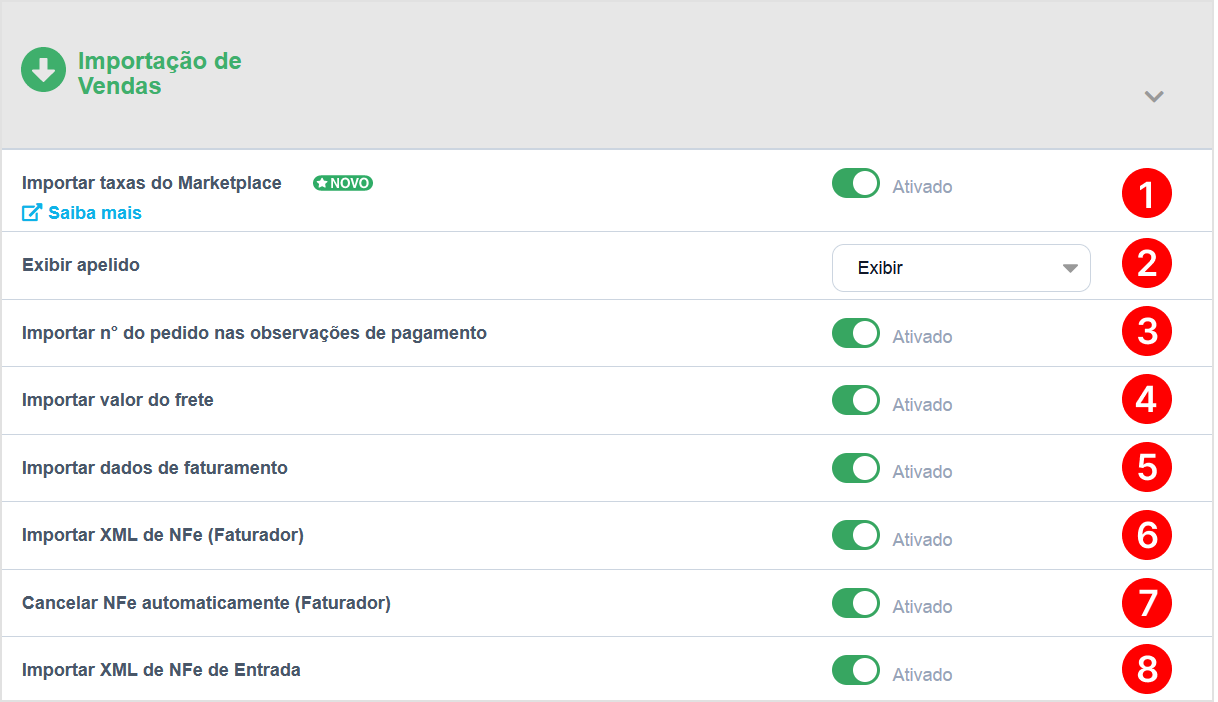This screenshot has width=1218, height=702.
Task: Disable Importar XML de NFe (Faturador)
Action: coord(856,535)
